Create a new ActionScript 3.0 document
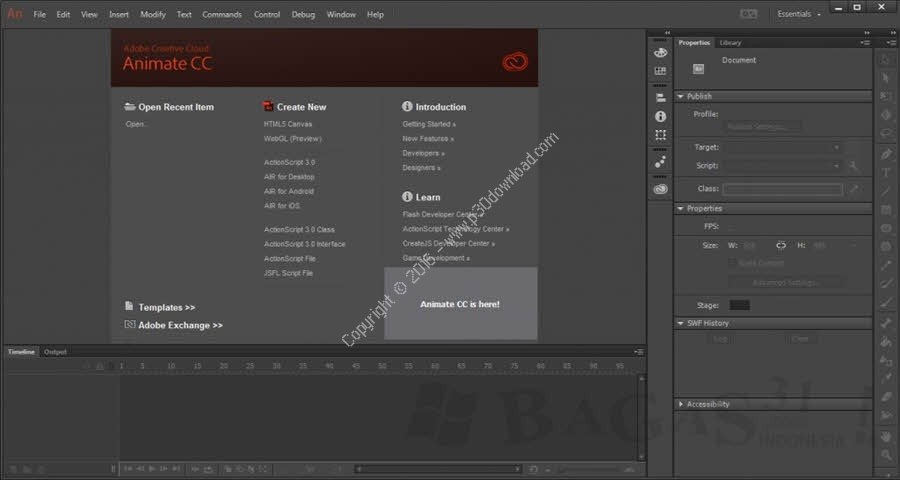Screen dimensions: 900x480 tap(289, 162)
